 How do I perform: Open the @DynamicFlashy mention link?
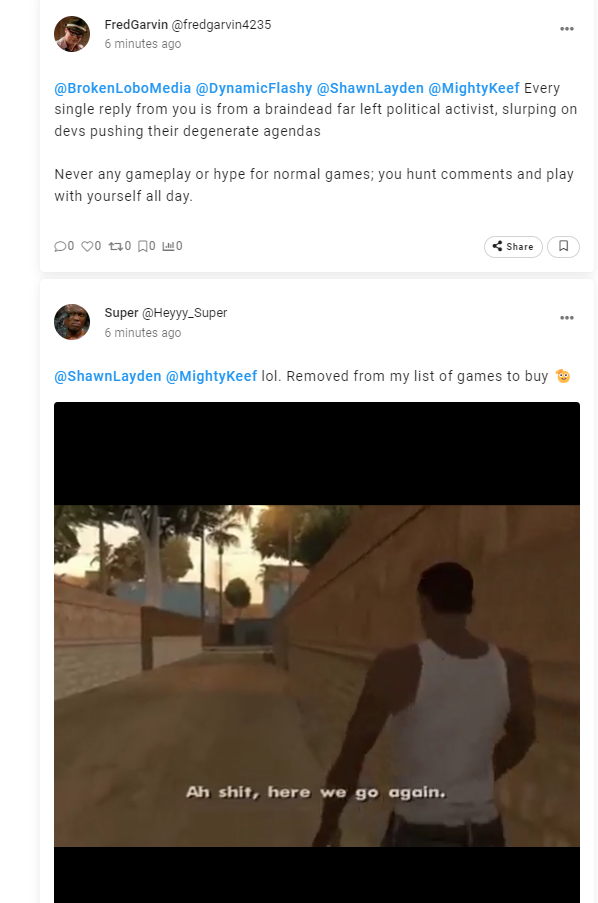pos(254,88)
